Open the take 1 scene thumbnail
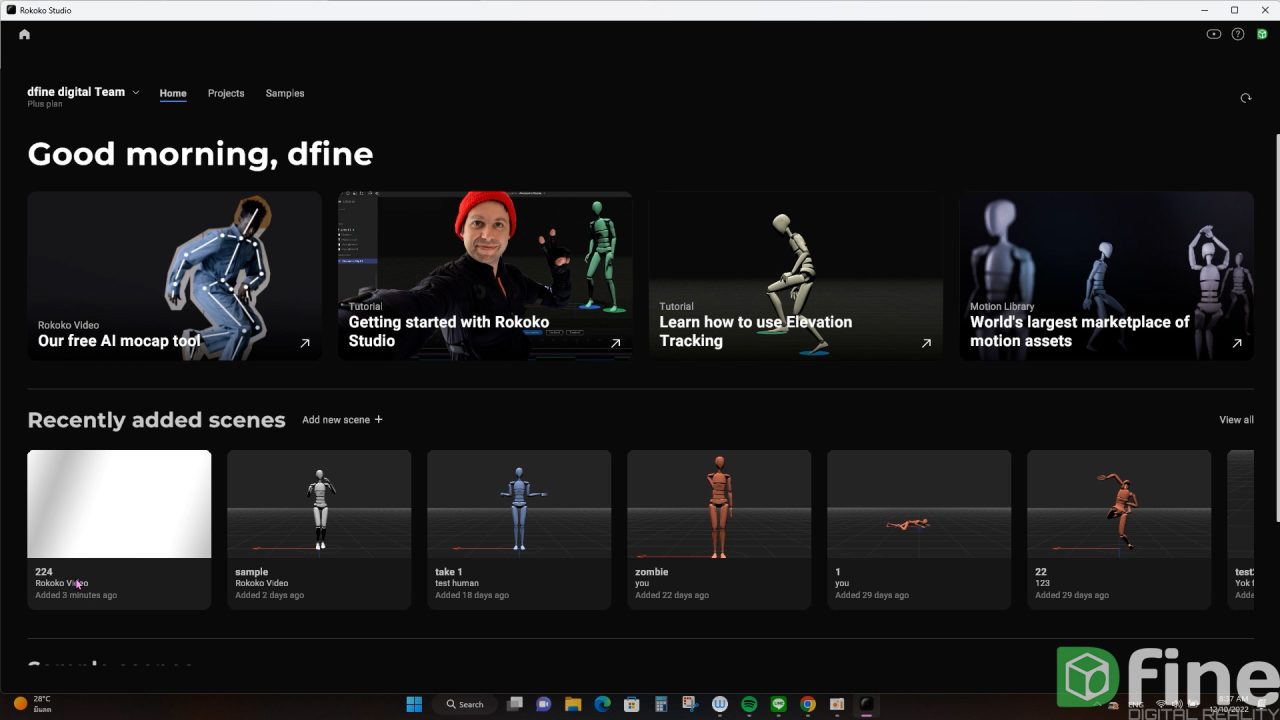Screen dimensions: 1280x720 tap(519, 504)
